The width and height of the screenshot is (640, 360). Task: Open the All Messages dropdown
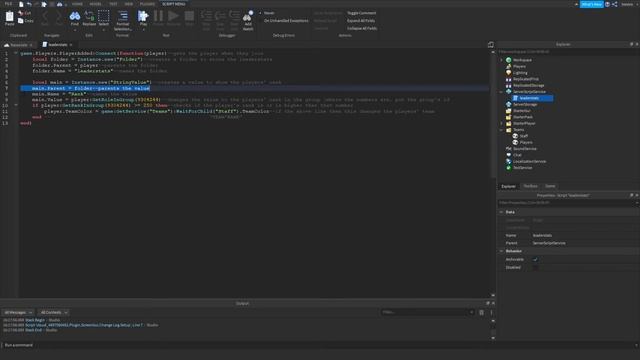[x=18, y=312]
